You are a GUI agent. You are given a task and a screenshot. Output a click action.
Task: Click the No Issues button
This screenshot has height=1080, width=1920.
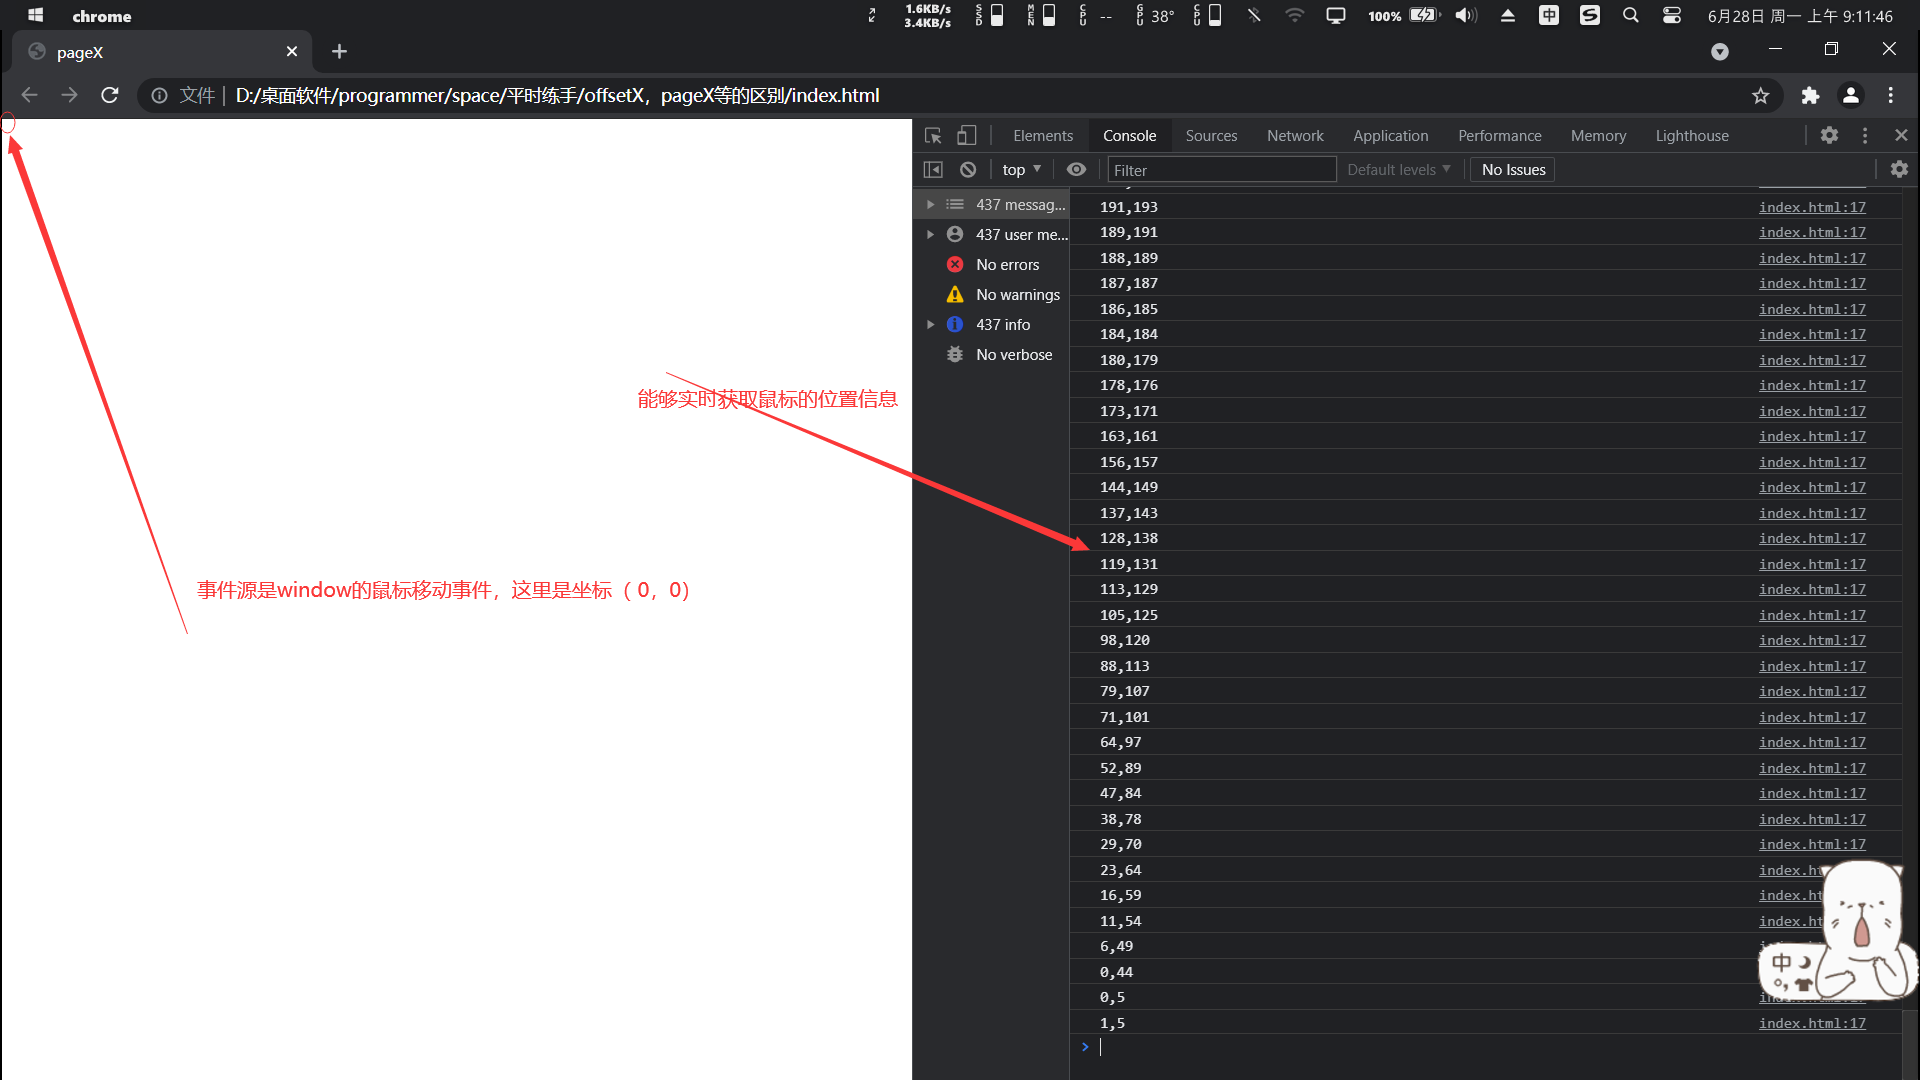click(x=1513, y=170)
